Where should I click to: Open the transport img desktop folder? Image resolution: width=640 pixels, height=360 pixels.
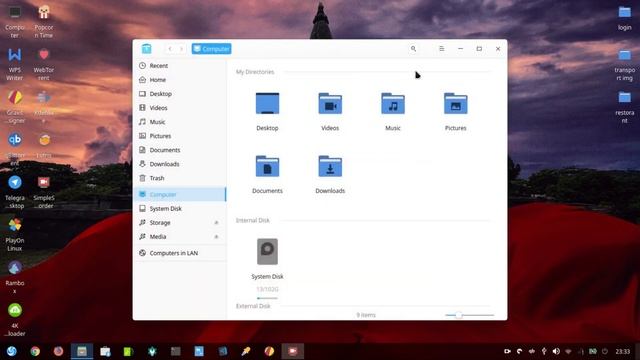624,64
